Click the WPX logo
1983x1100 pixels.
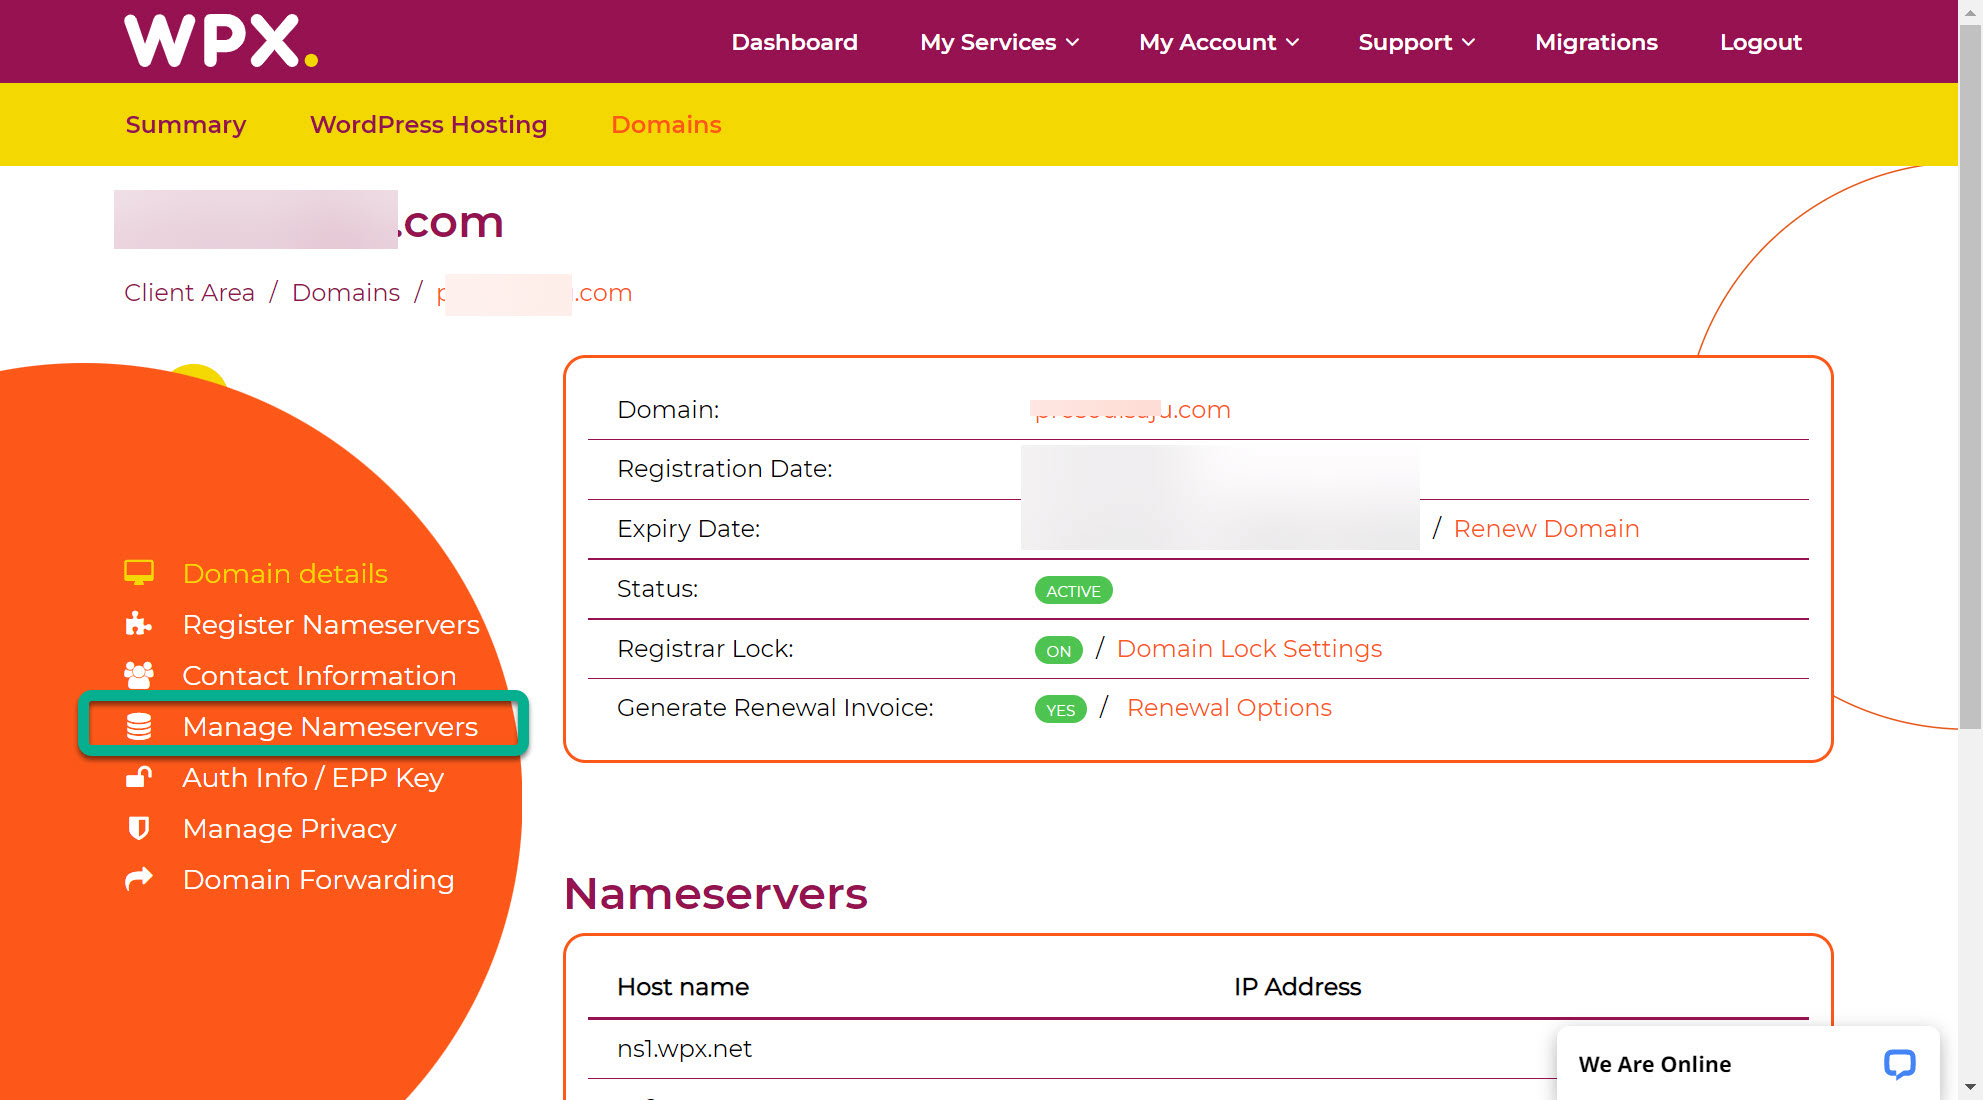pos(221,41)
